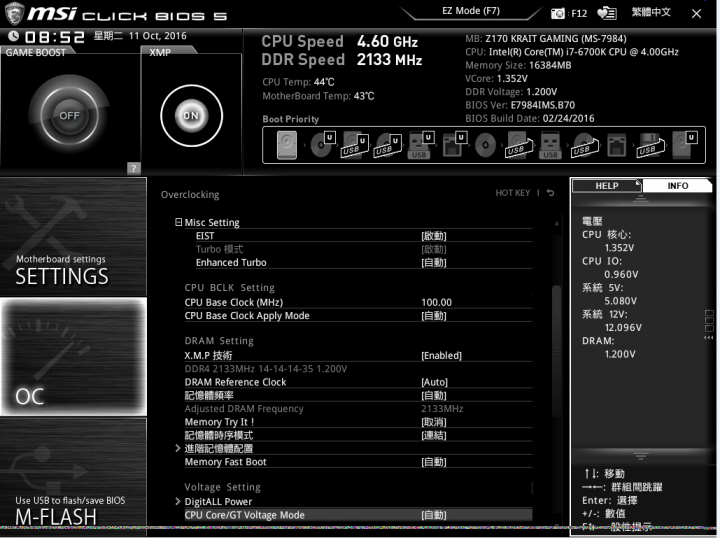The width and height of the screenshot is (720, 538).
Task: Change CPU Base Clock Apply Mode value
Action: pos(433,316)
